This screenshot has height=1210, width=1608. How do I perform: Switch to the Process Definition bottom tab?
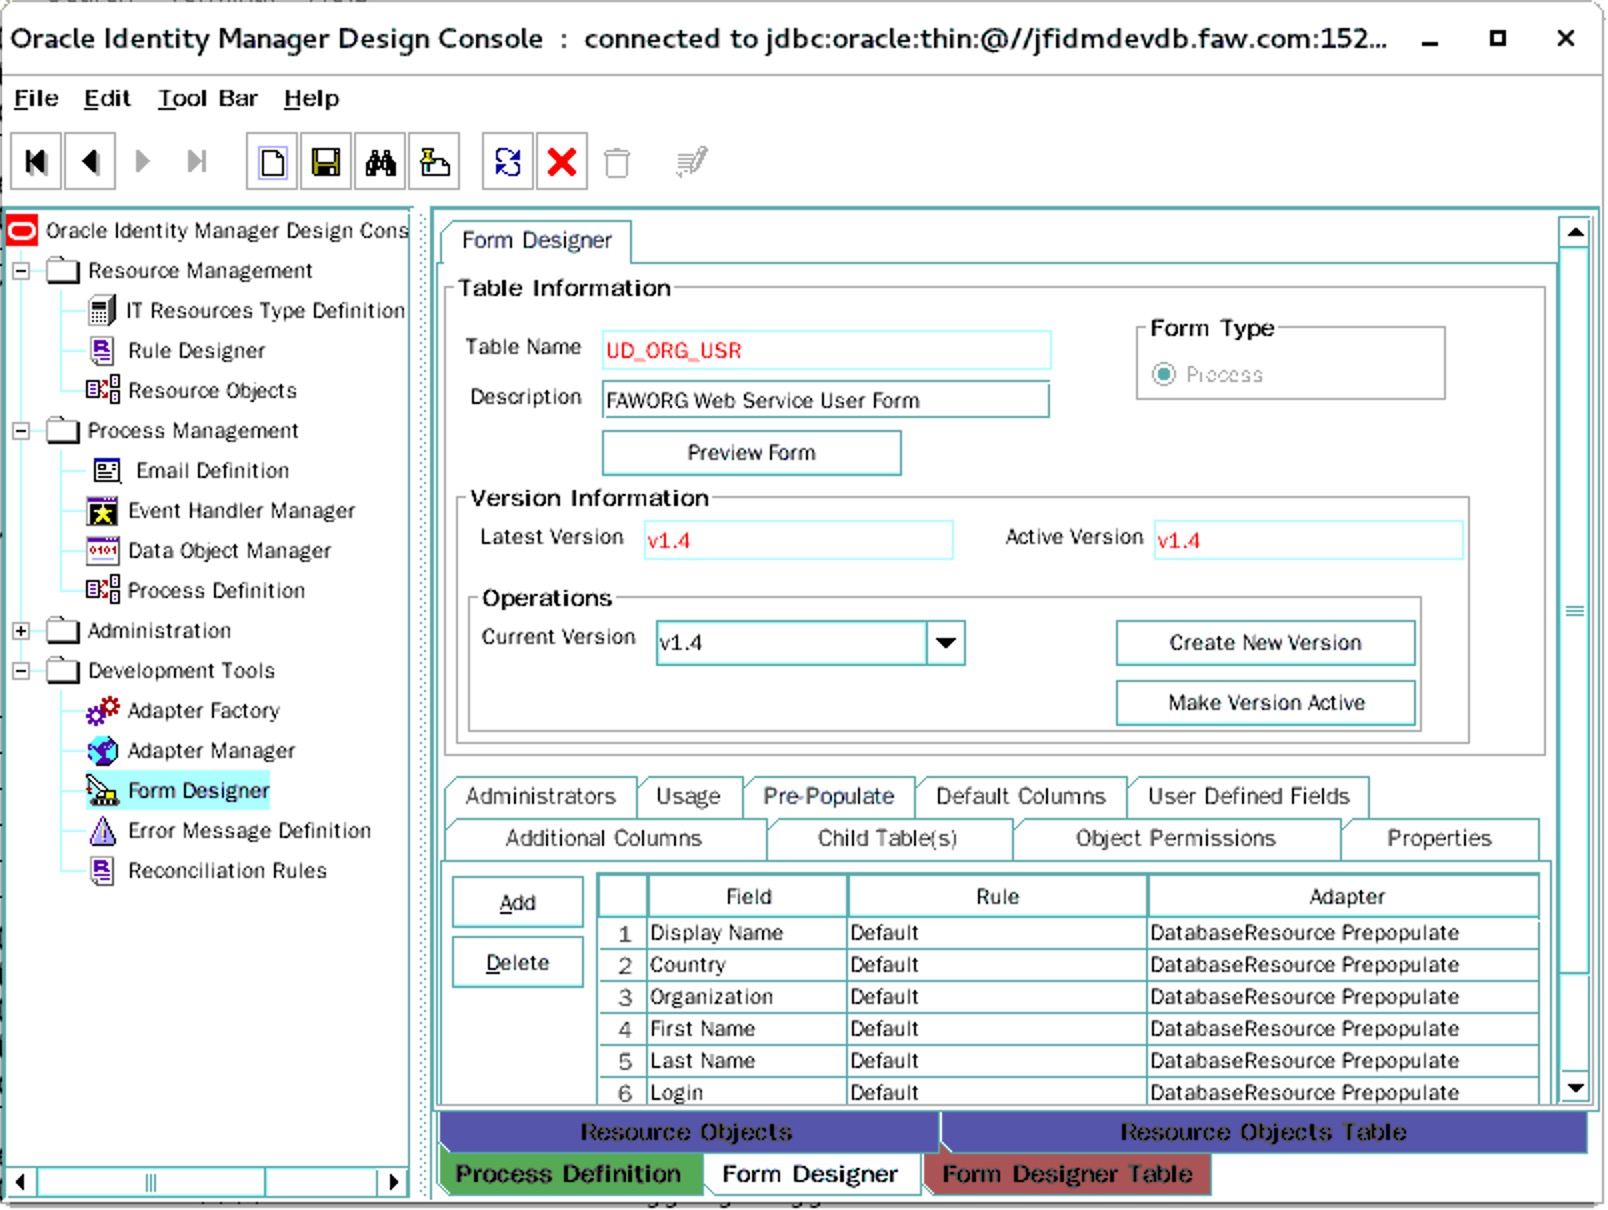[569, 1174]
